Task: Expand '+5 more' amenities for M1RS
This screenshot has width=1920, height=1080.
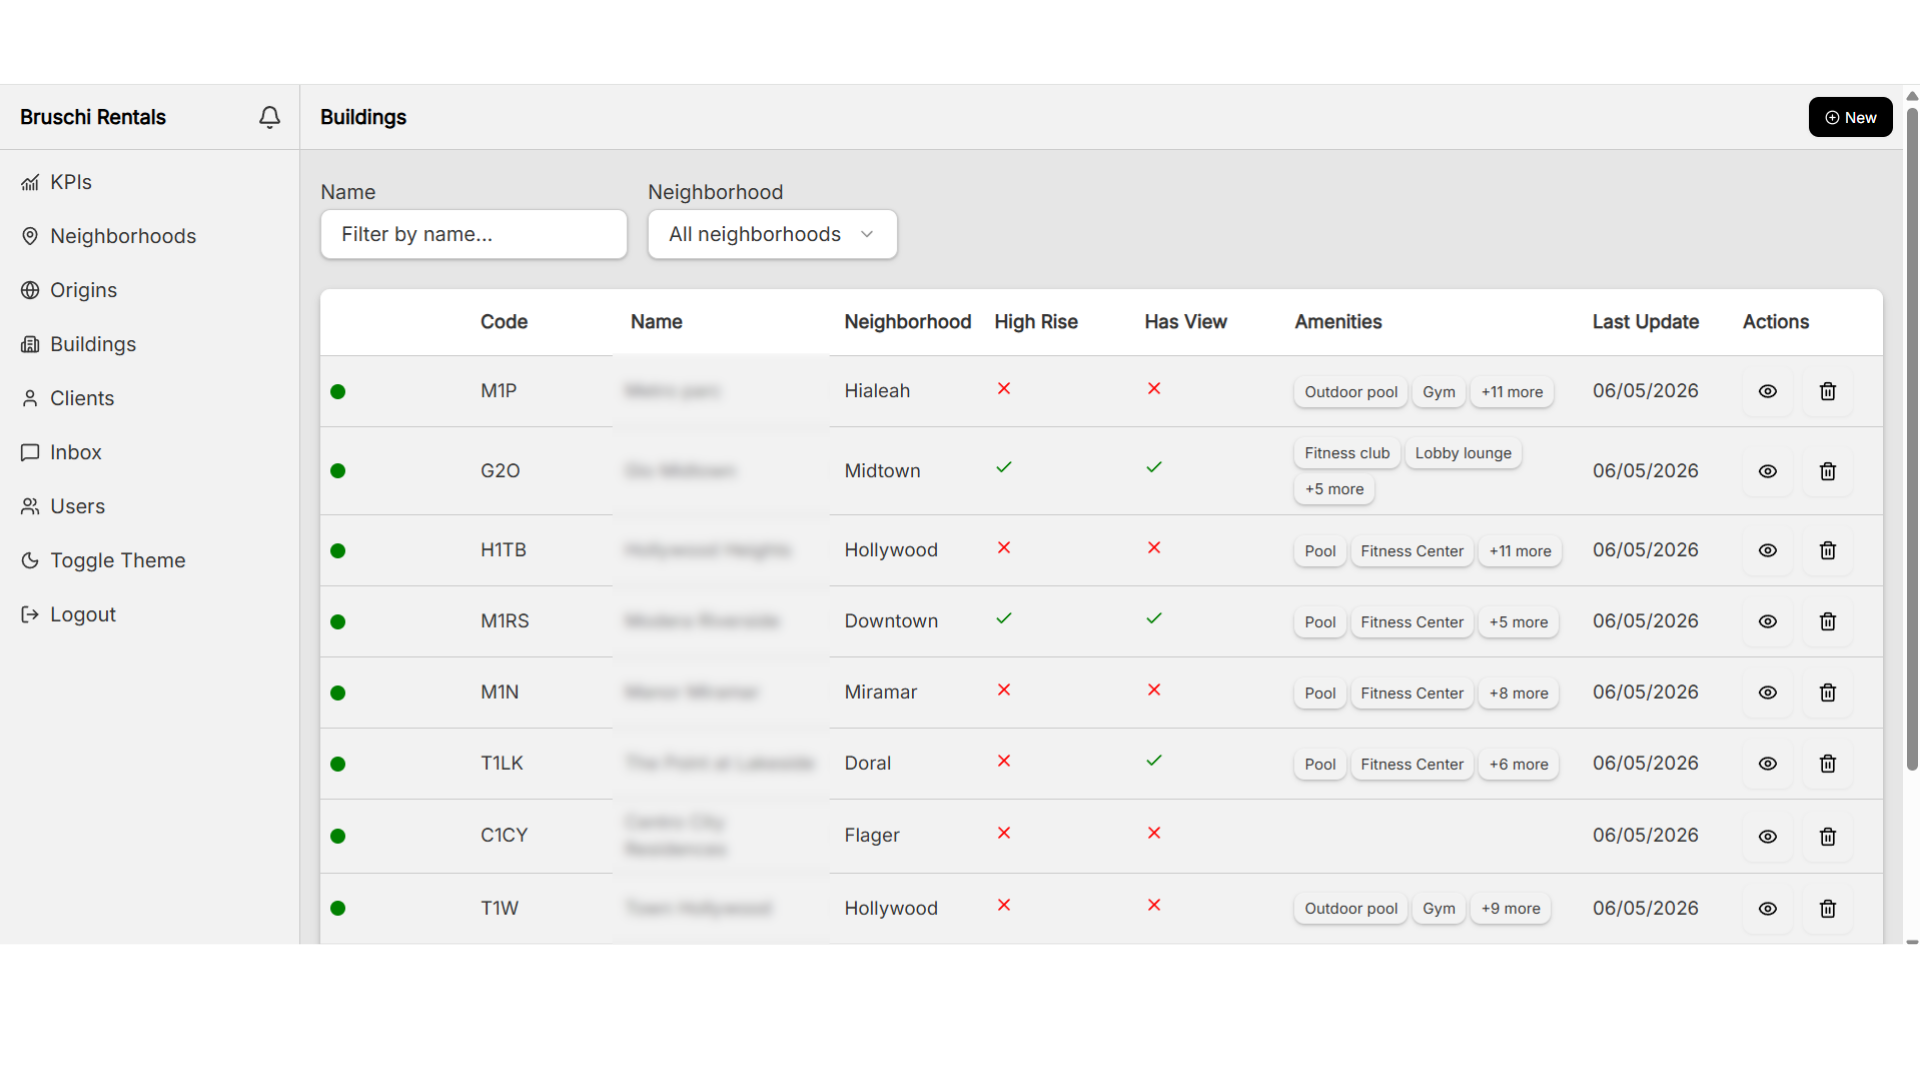Action: (1518, 622)
